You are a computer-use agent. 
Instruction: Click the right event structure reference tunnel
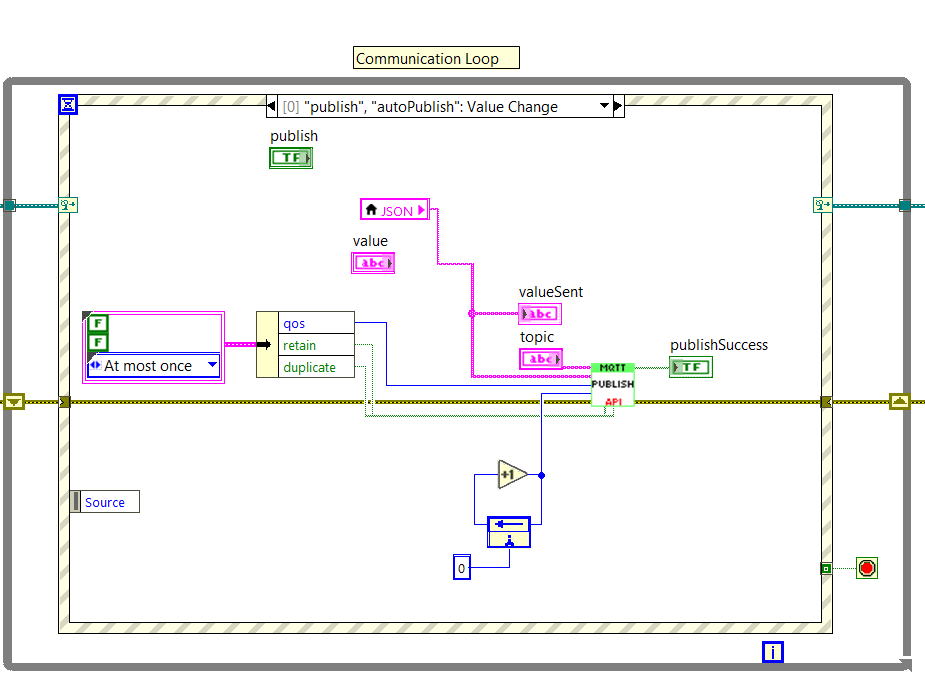tap(822, 205)
